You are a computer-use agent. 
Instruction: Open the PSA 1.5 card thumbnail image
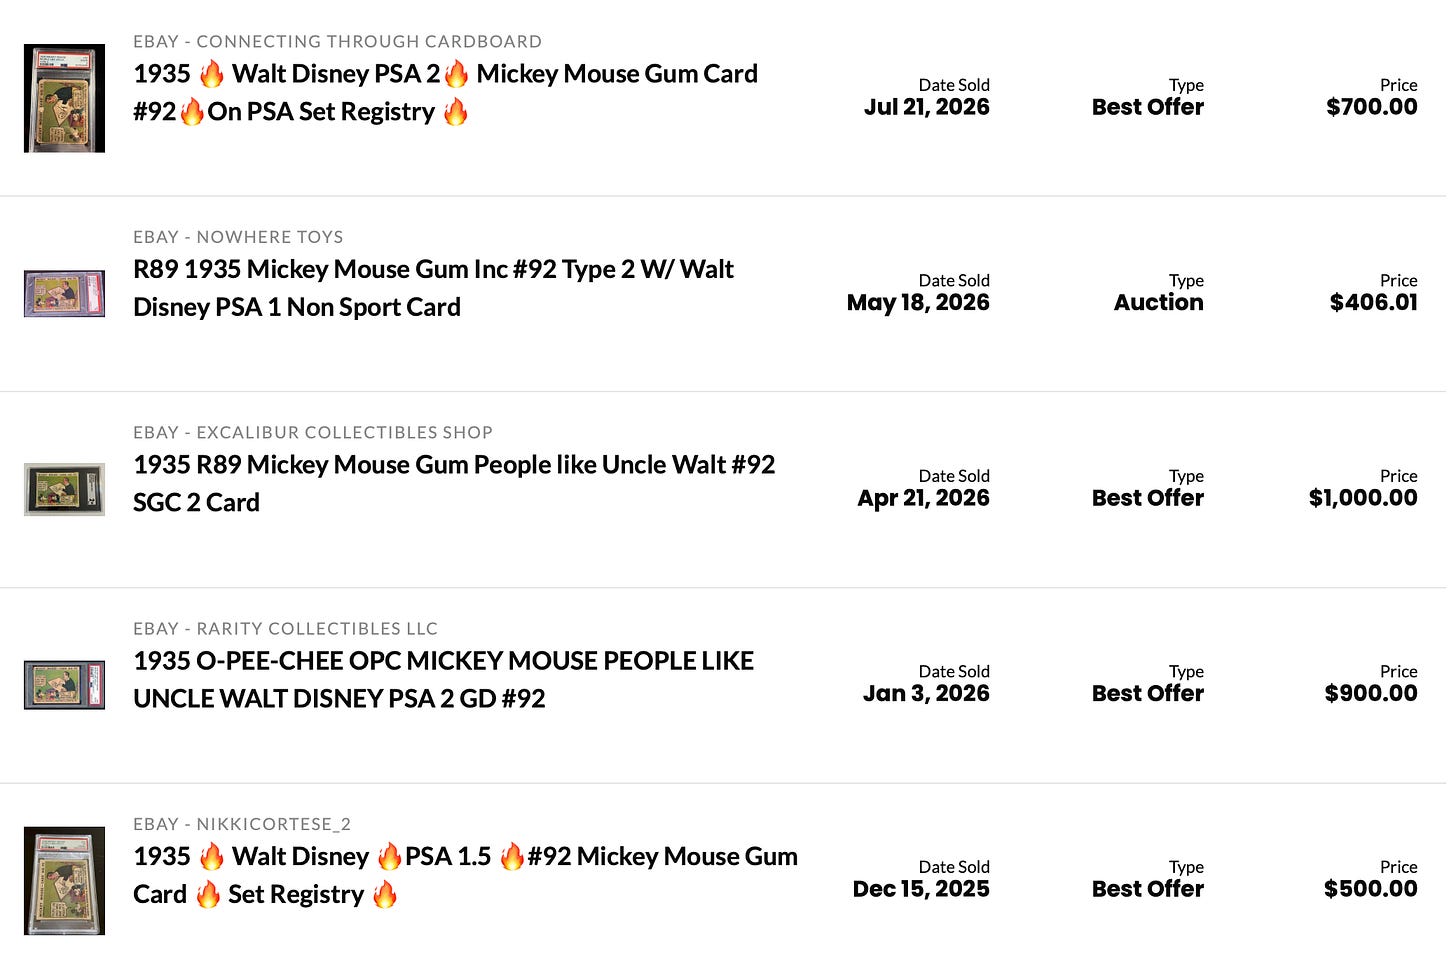pos(64,880)
